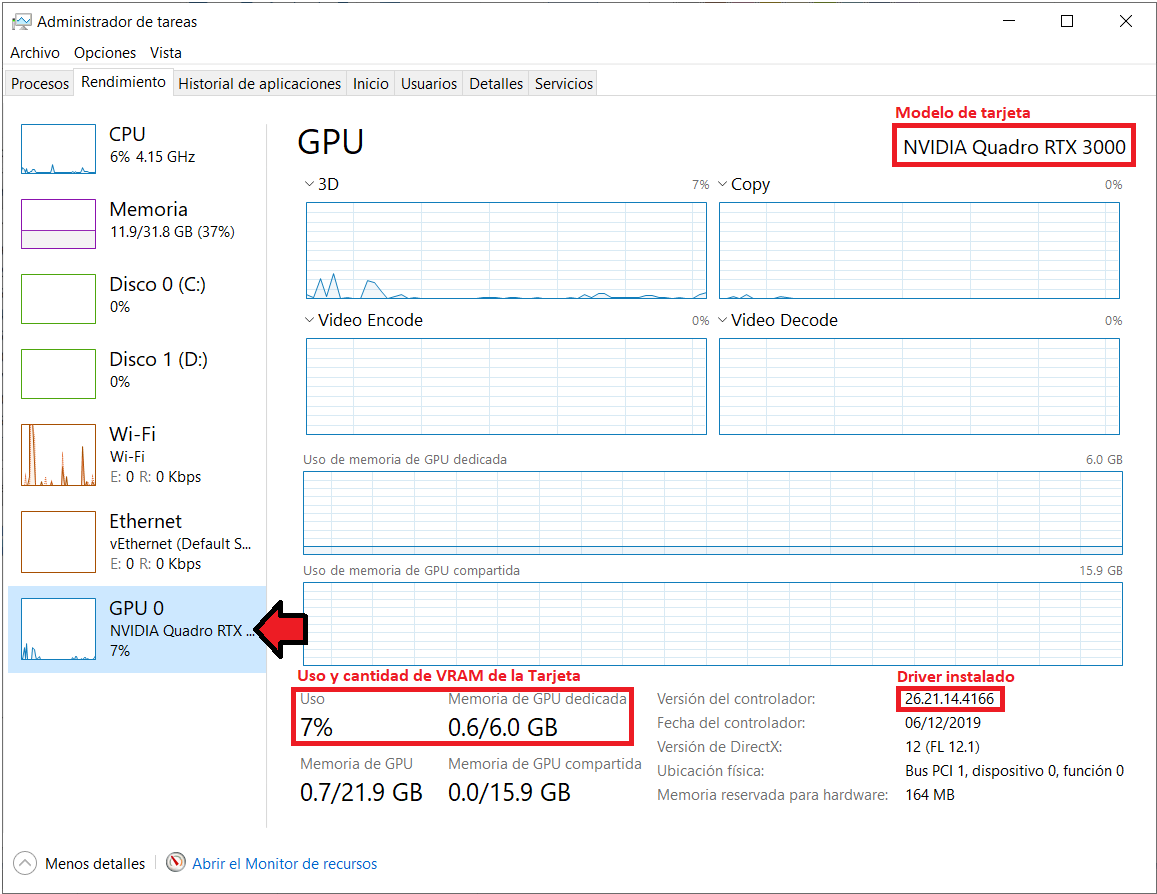Click the Video Encode usage graph

(x=506, y=387)
